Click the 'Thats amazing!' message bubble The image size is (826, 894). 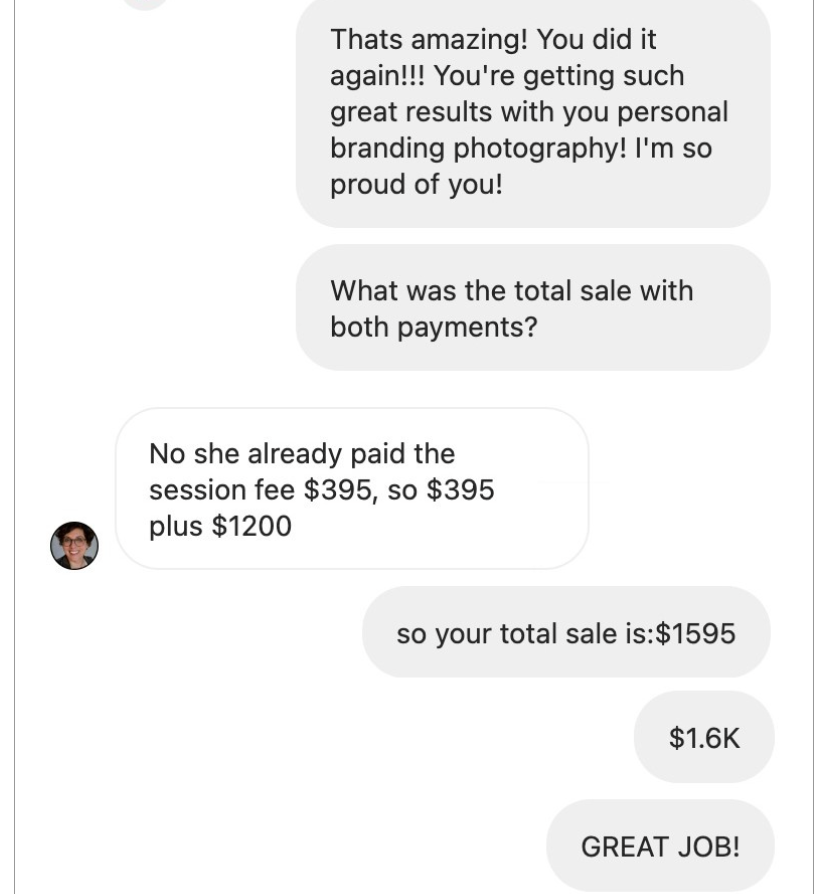tap(532, 111)
